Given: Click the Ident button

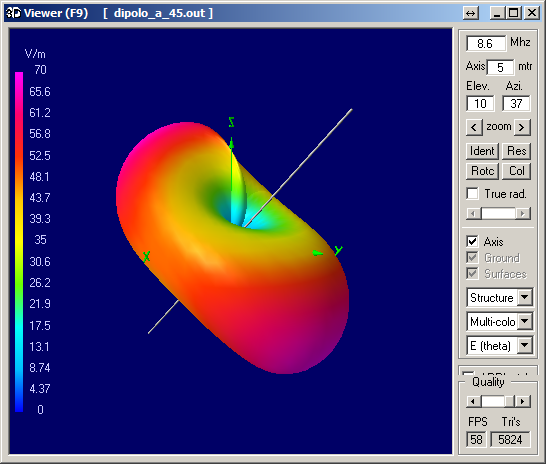Looking at the screenshot, I should (482, 151).
